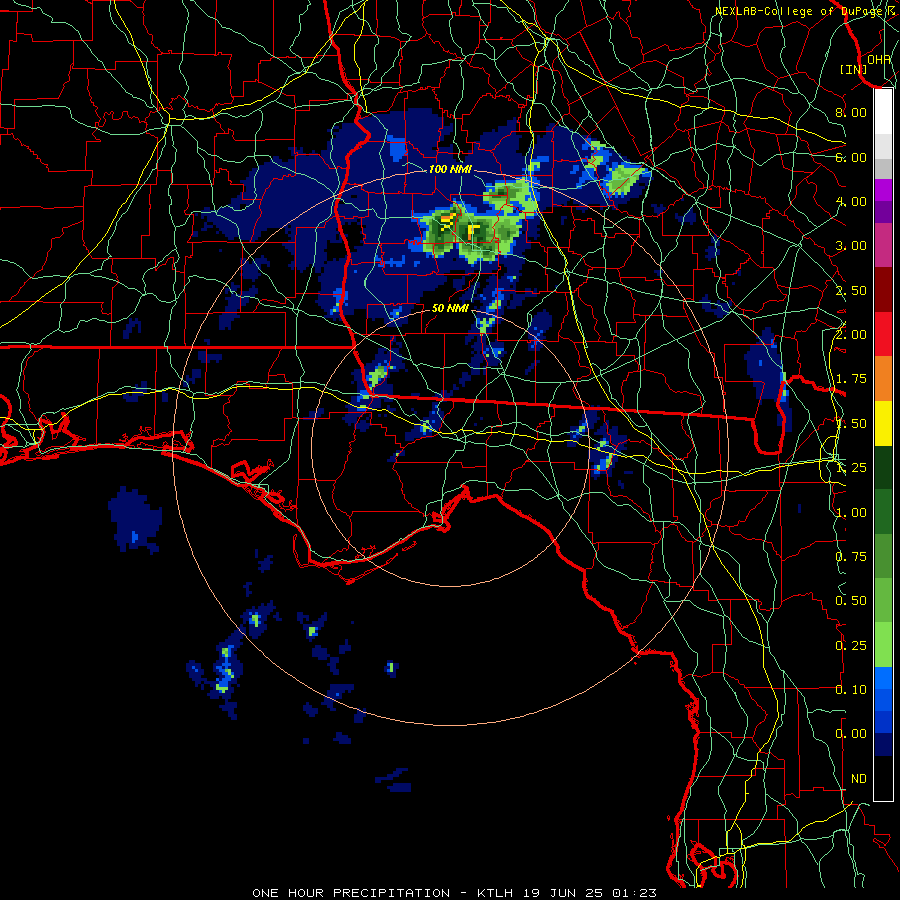Click the '0.00' legend value
The height and width of the screenshot is (900, 900).
pos(851,734)
